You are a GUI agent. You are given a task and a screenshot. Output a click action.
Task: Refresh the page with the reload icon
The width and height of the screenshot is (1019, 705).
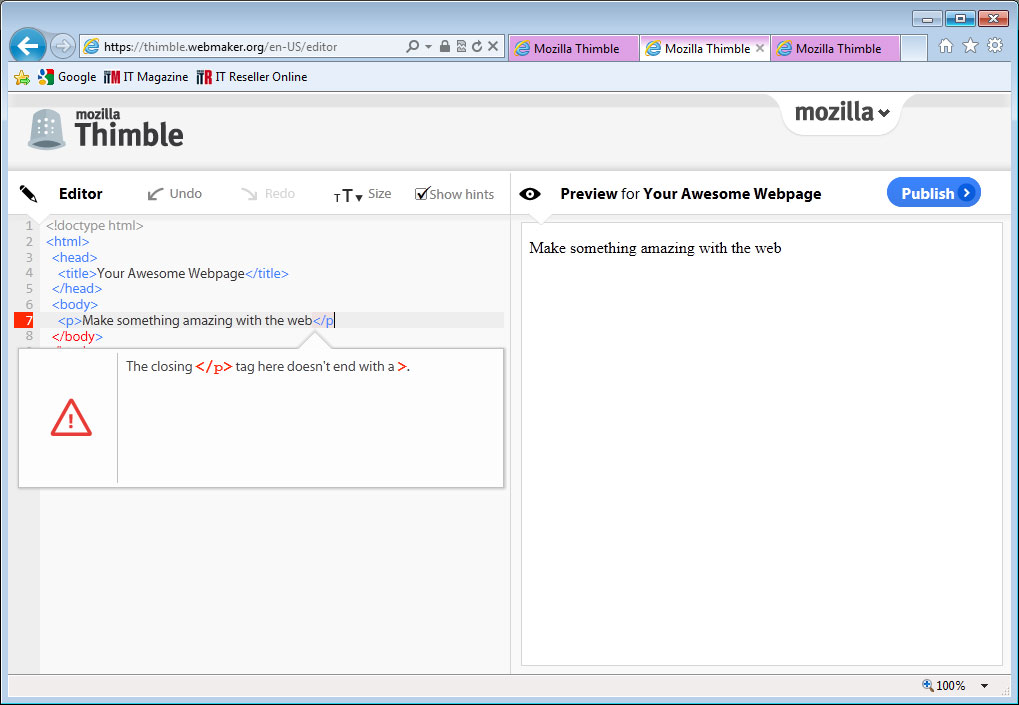tap(477, 46)
